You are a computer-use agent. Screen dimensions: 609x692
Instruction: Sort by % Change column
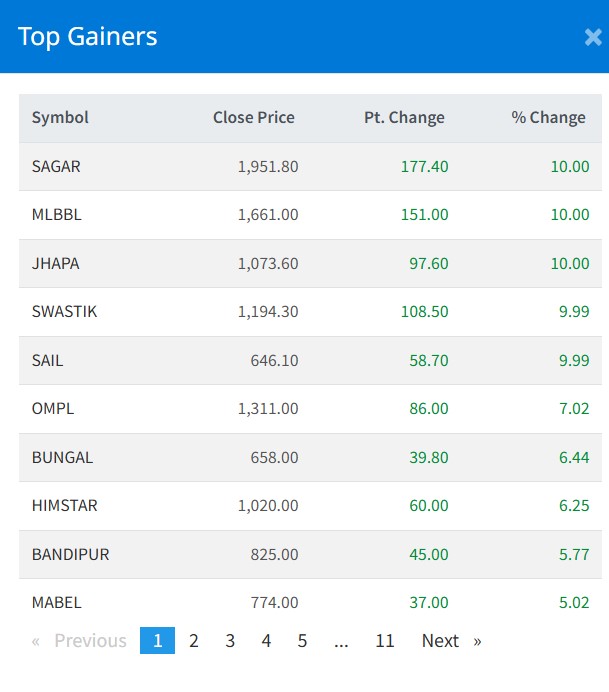pos(548,118)
